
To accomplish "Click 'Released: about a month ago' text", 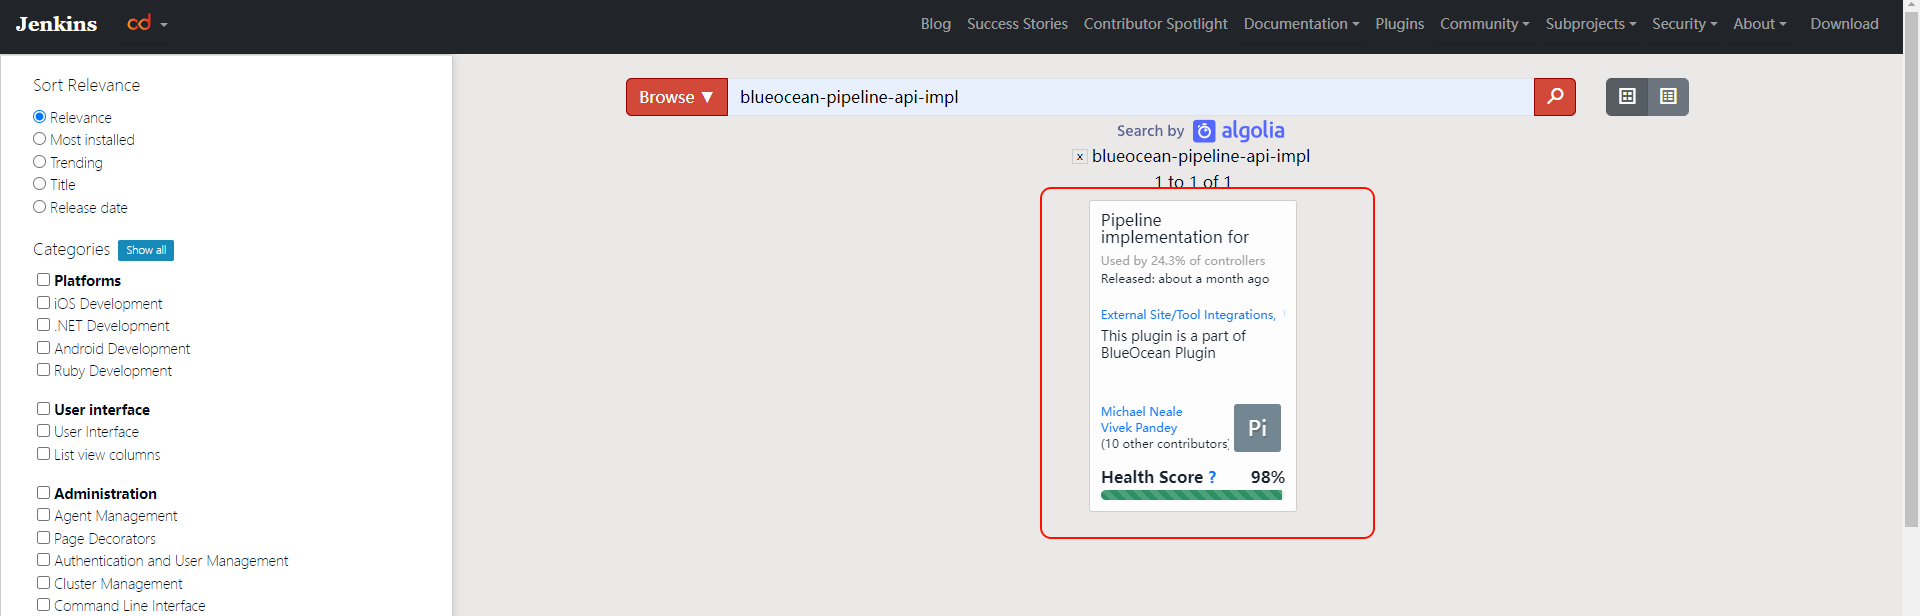I will [x=1185, y=279].
